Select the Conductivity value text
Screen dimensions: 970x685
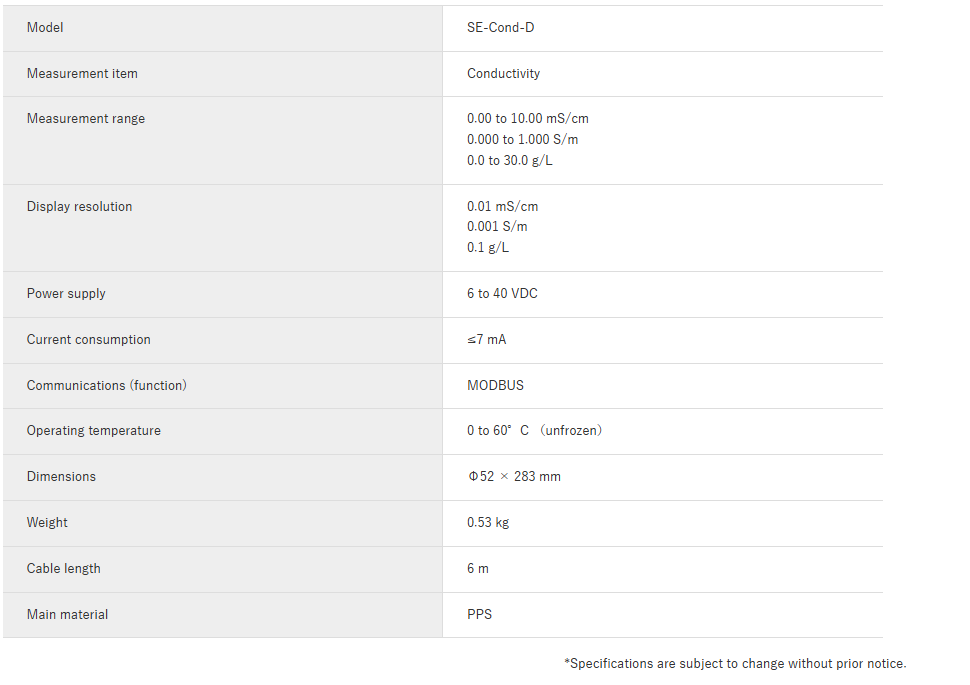pyautogui.click(x=504, y=74)
